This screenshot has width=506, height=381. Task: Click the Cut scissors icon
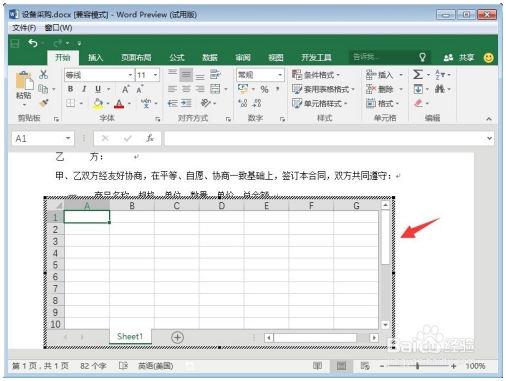[43, 74]
